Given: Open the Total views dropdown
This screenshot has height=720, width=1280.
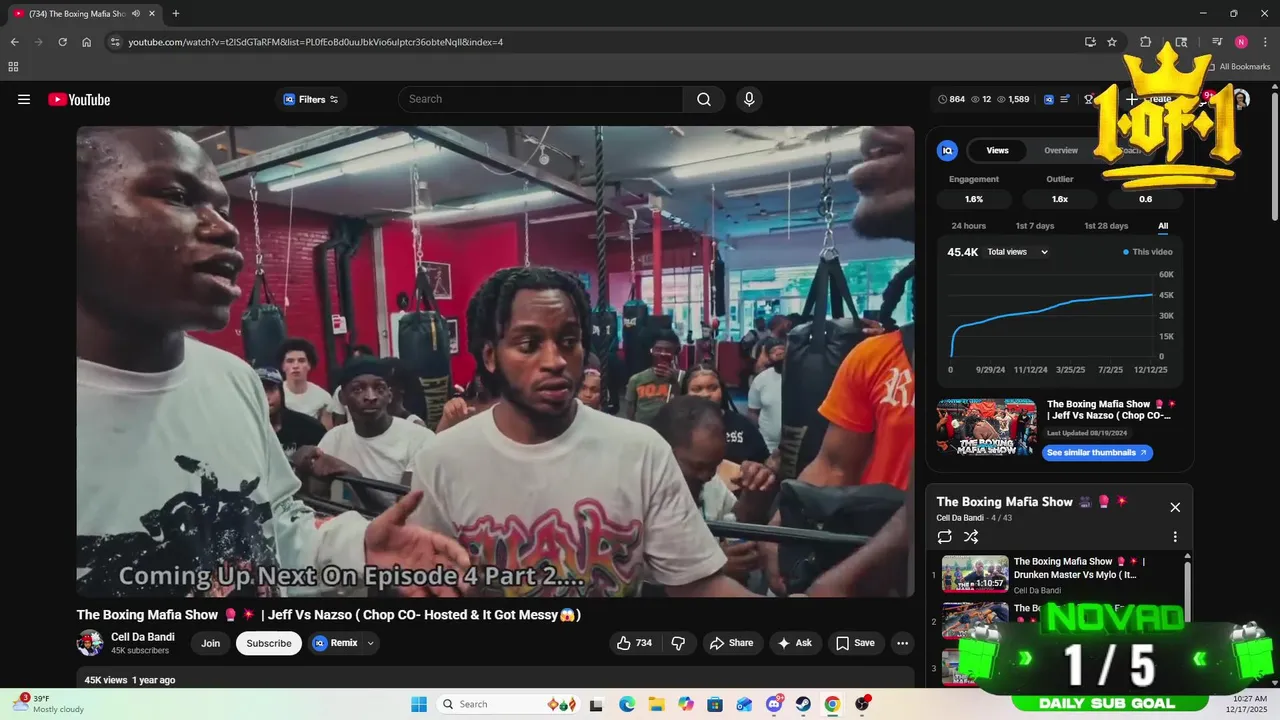Looking at the screenshot, I should [1018, 252].
